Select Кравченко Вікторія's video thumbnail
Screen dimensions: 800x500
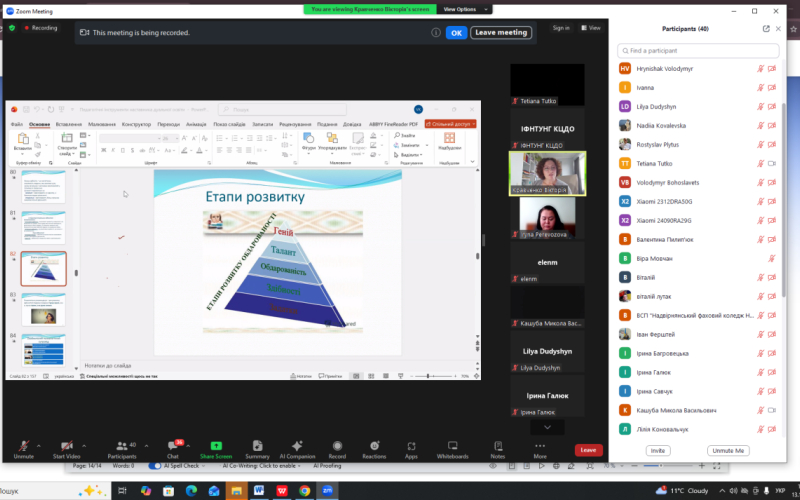(547, 173)
